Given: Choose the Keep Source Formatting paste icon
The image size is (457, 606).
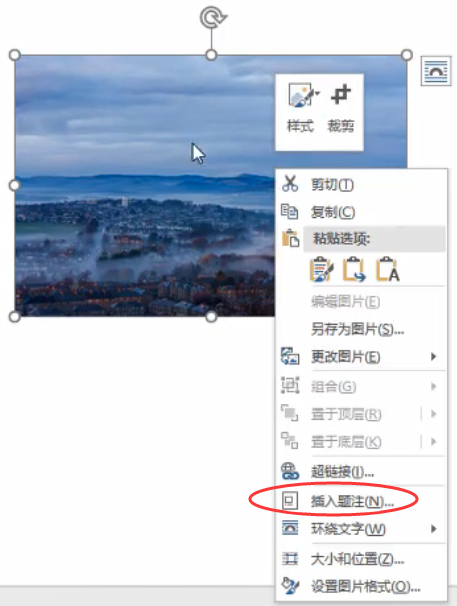Looking at the screenshot, I should tap(321, 269).
